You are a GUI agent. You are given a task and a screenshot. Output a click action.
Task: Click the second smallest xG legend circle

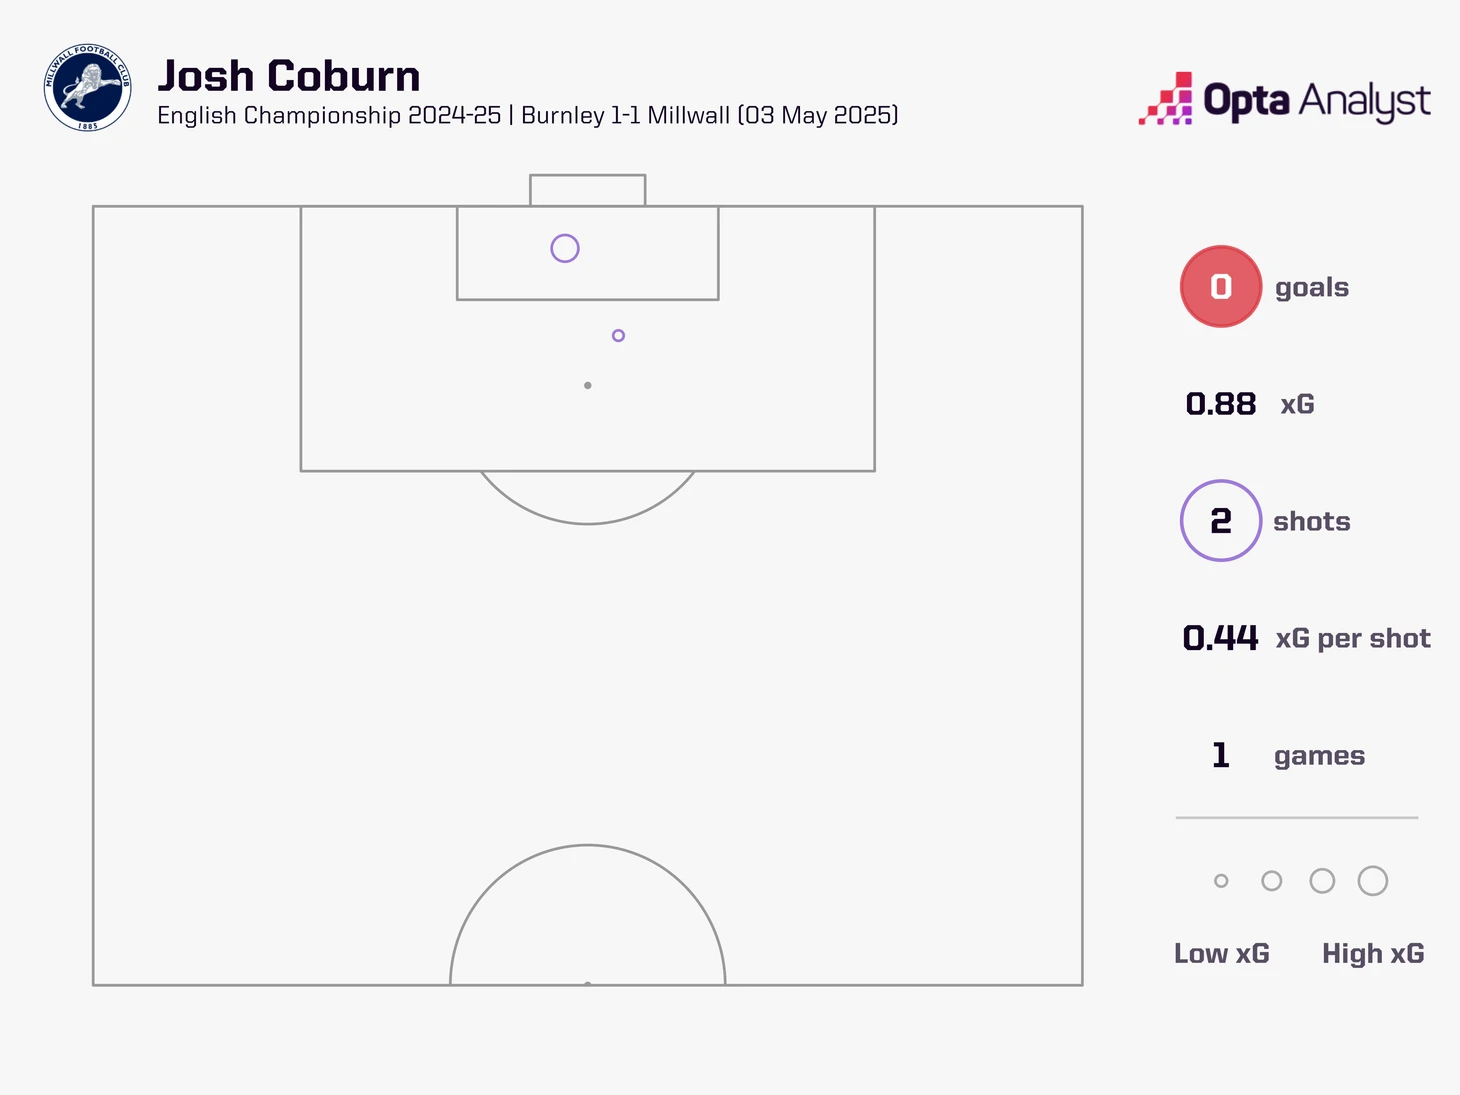tap(1271, 881)
